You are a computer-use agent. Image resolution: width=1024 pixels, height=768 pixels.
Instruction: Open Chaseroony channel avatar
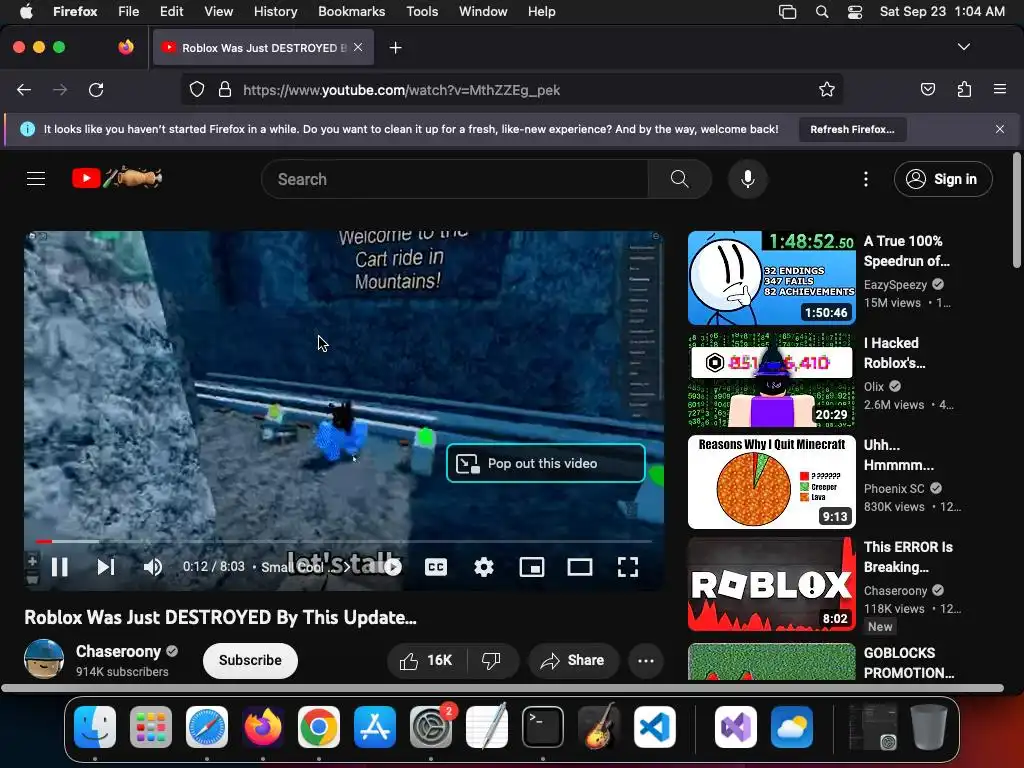pyautogui.click(x=44, y=659)
